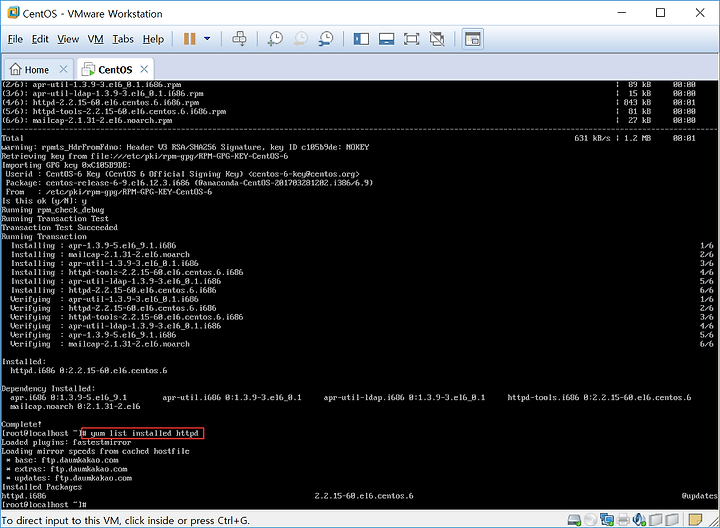Viewport: 720px width, 528px height.
Task: Click the 'Installed Packages' line
Action: click(42, 487)
